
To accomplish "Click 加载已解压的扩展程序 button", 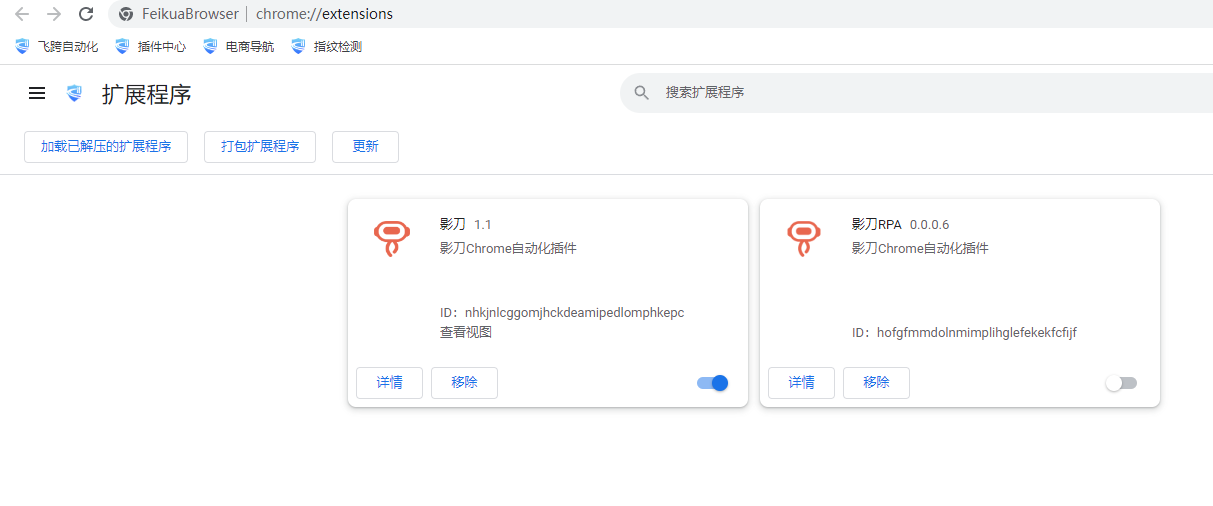I will coord(106,146).
